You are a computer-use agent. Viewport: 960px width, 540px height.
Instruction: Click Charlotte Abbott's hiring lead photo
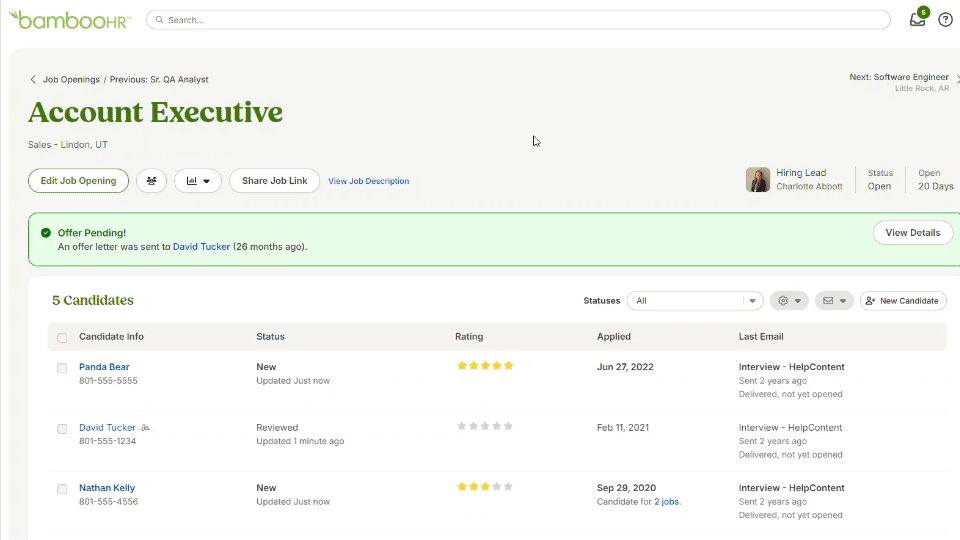point(757,180)
